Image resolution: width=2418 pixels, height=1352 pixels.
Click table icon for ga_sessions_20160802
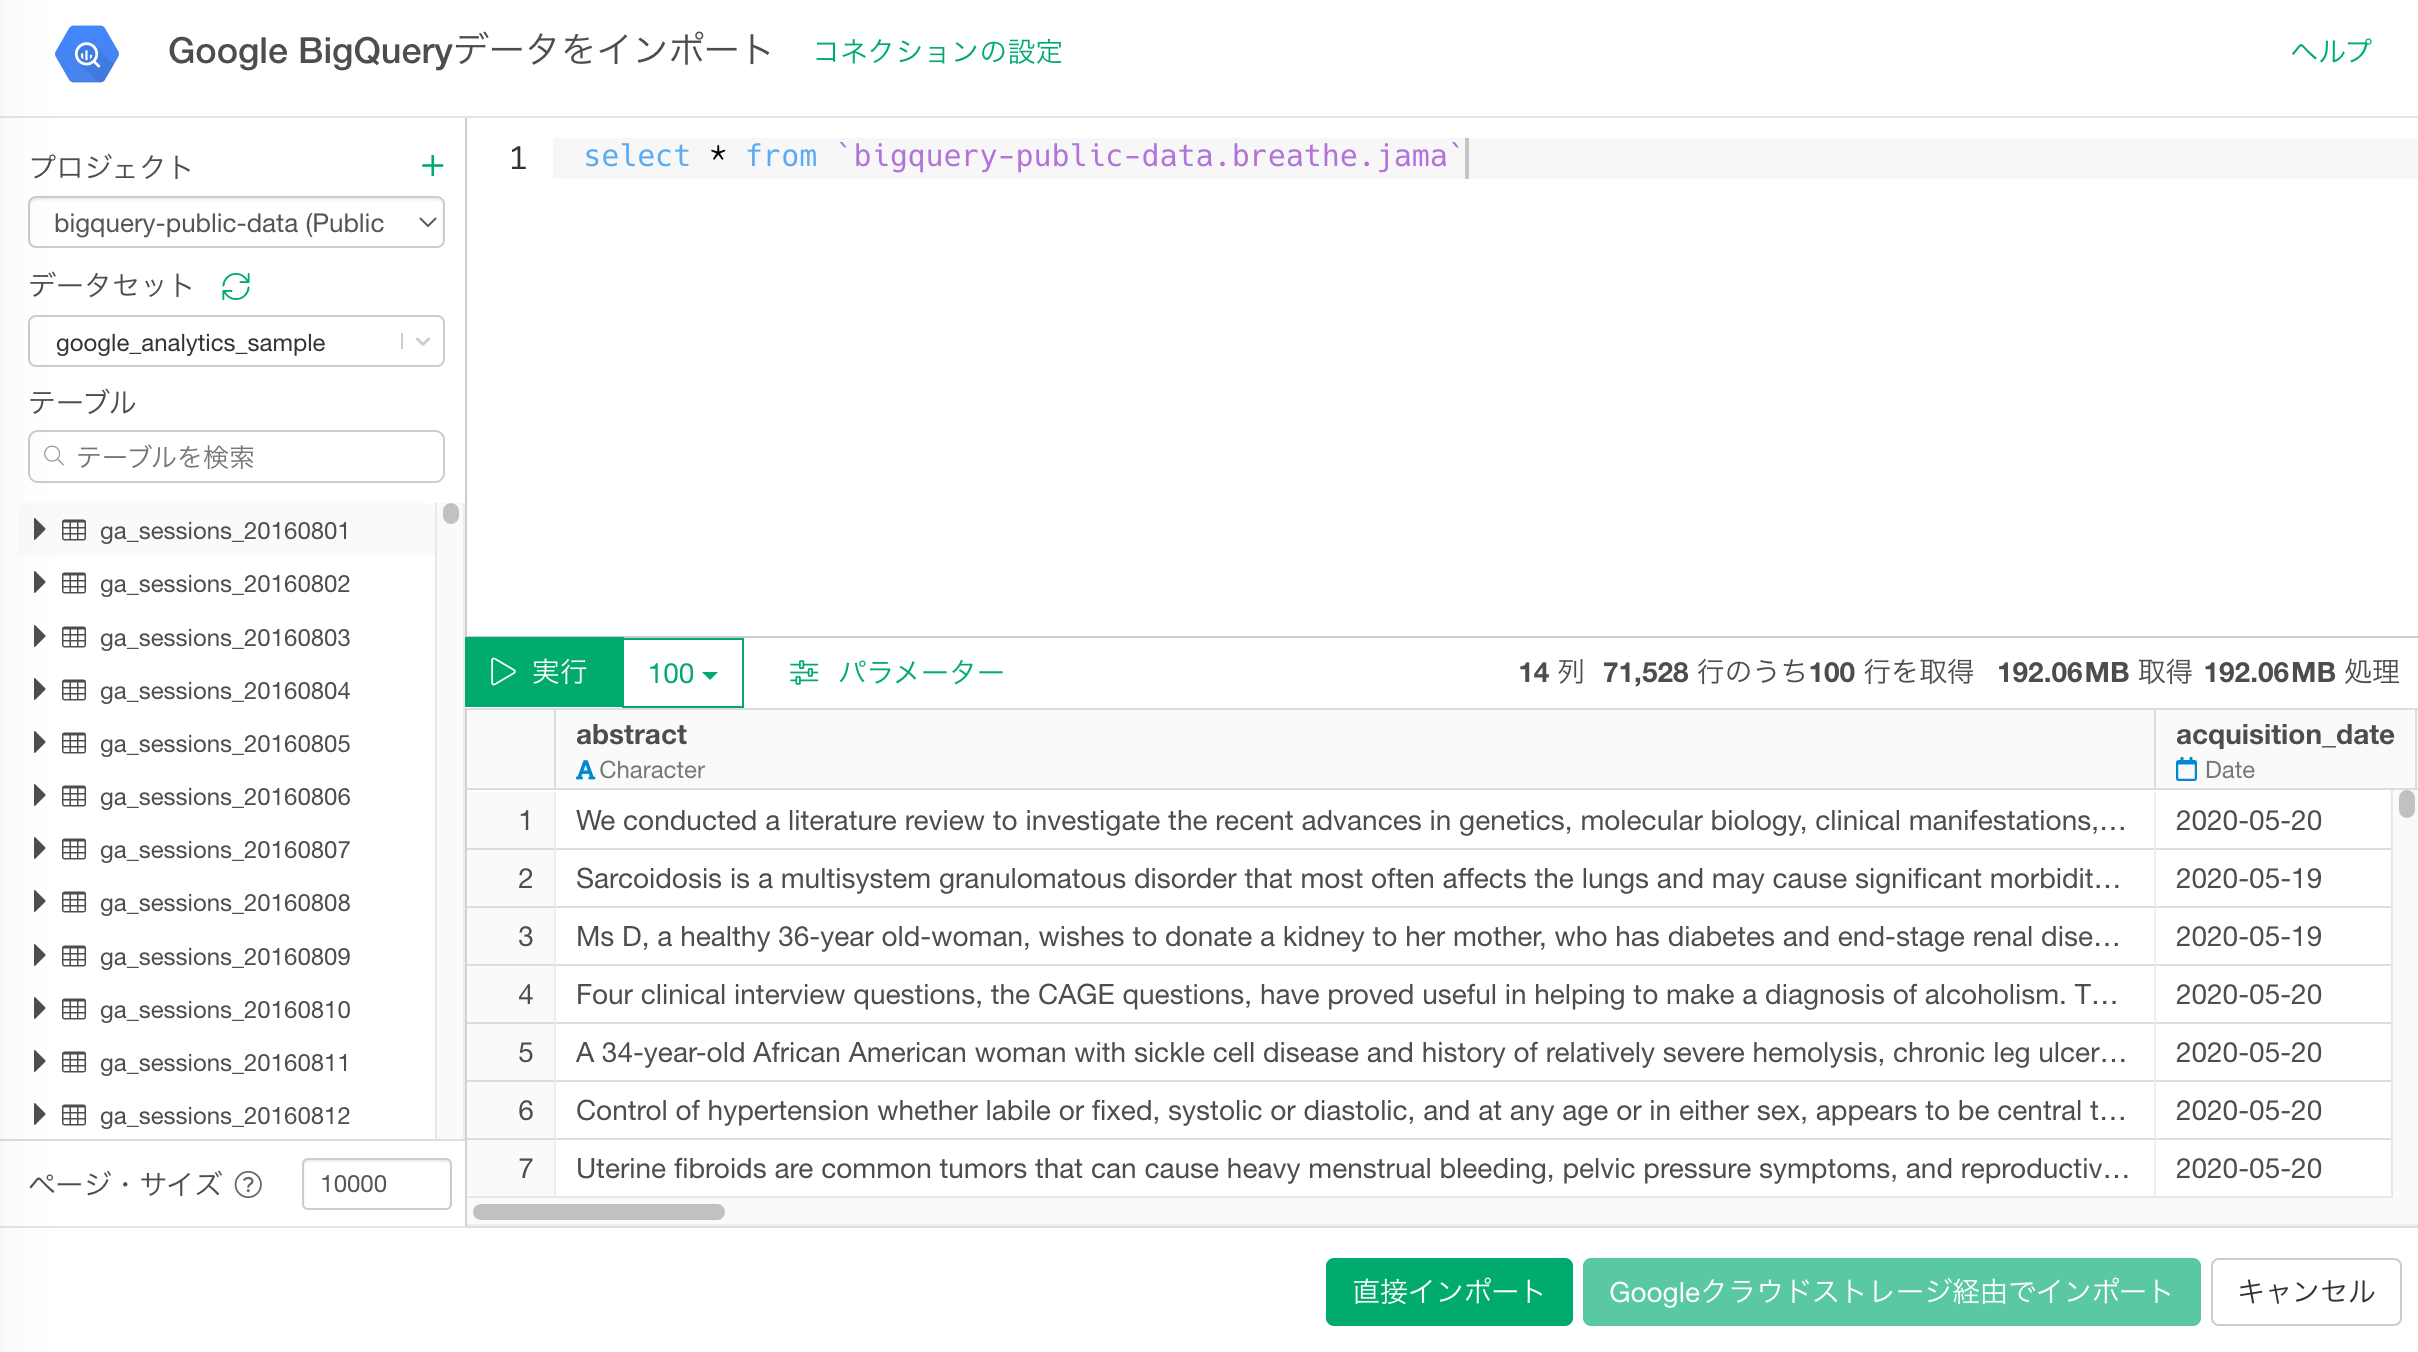pyautogui.click(x=74, y=583)
